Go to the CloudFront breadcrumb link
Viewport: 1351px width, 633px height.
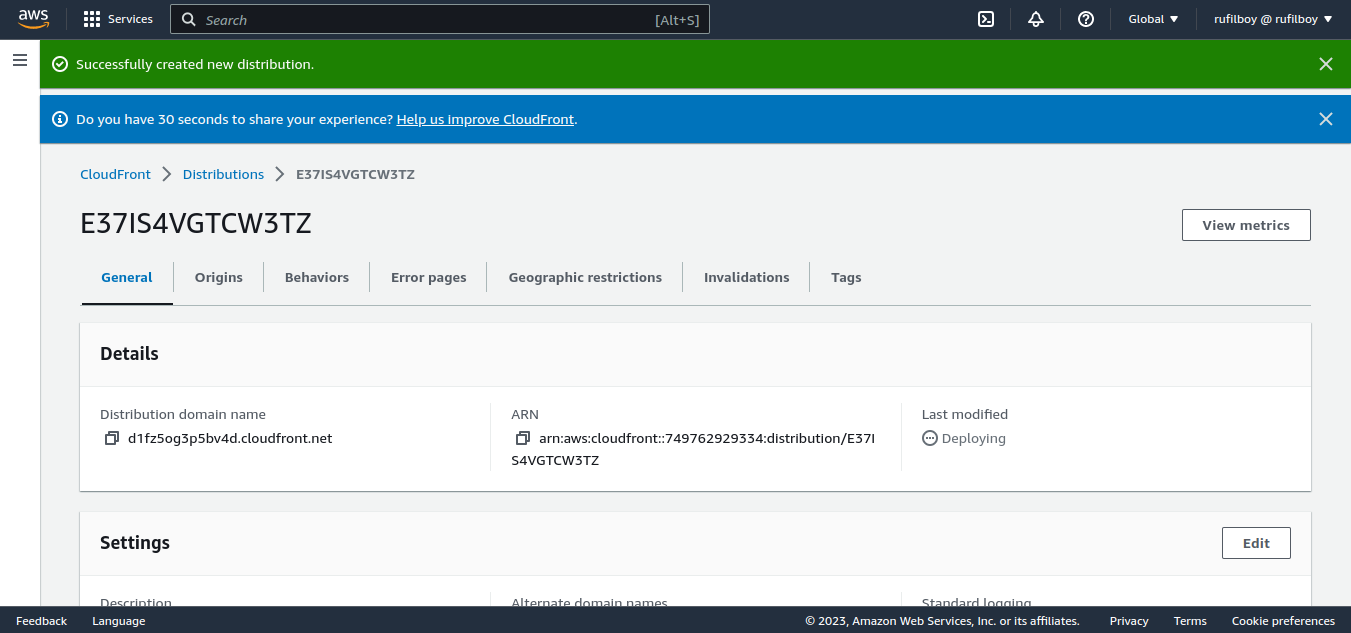pyautogui.click(x=115, y=174)
